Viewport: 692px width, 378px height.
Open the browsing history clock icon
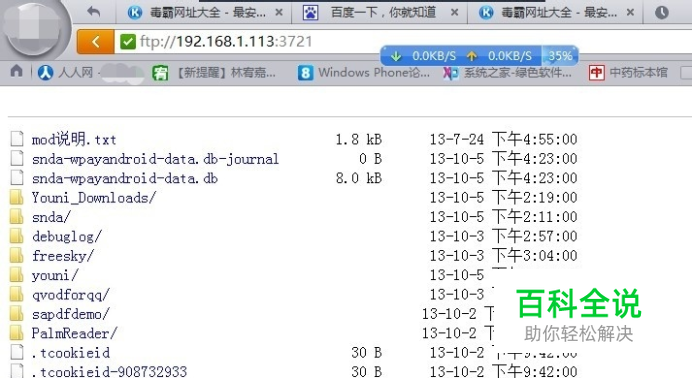662,12
